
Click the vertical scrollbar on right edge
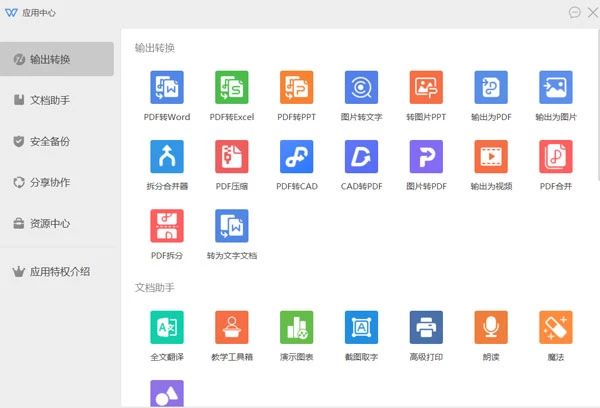[x=598, y=104]
